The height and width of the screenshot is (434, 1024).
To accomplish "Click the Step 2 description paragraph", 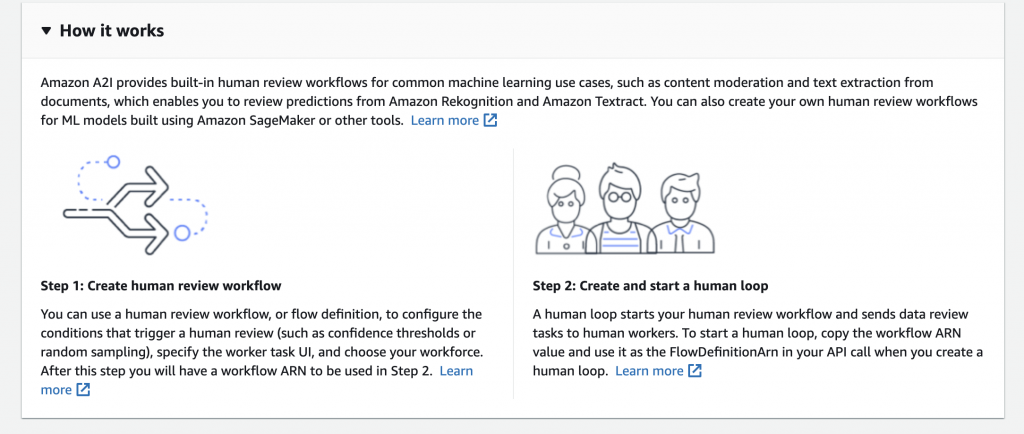I will [757, 333].
